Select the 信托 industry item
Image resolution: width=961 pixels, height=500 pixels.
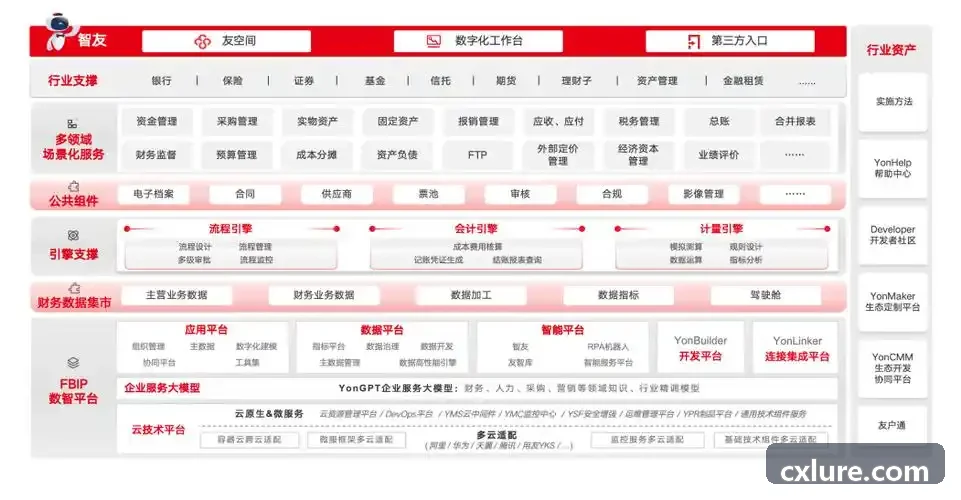[440, 80]
